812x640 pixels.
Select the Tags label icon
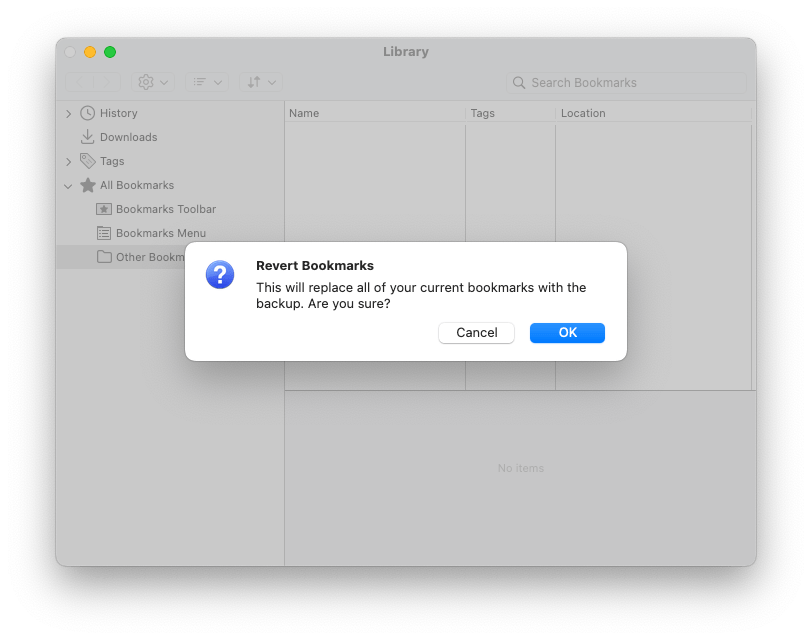(85, 161)
